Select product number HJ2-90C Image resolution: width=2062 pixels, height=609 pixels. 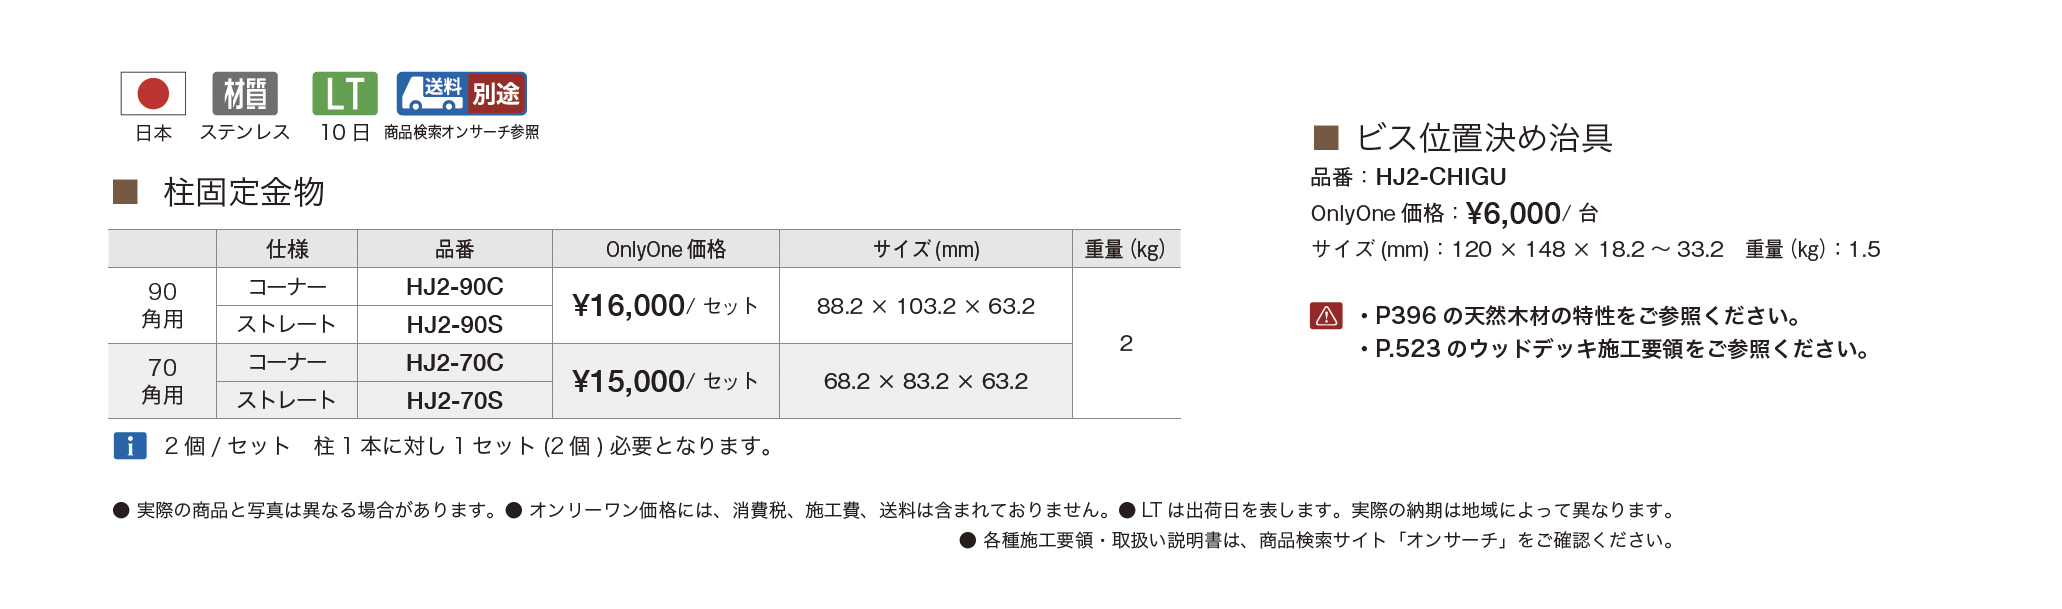(455, 287)
